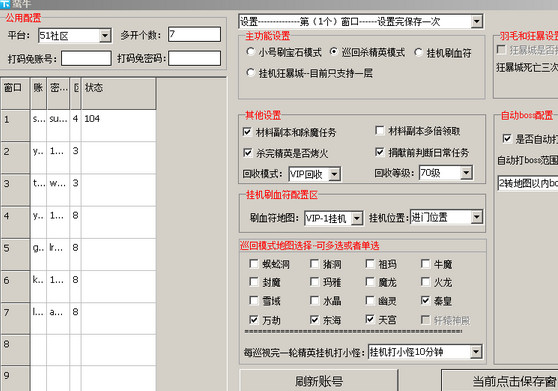Click the app icon in title bar

tap(5, 4)
